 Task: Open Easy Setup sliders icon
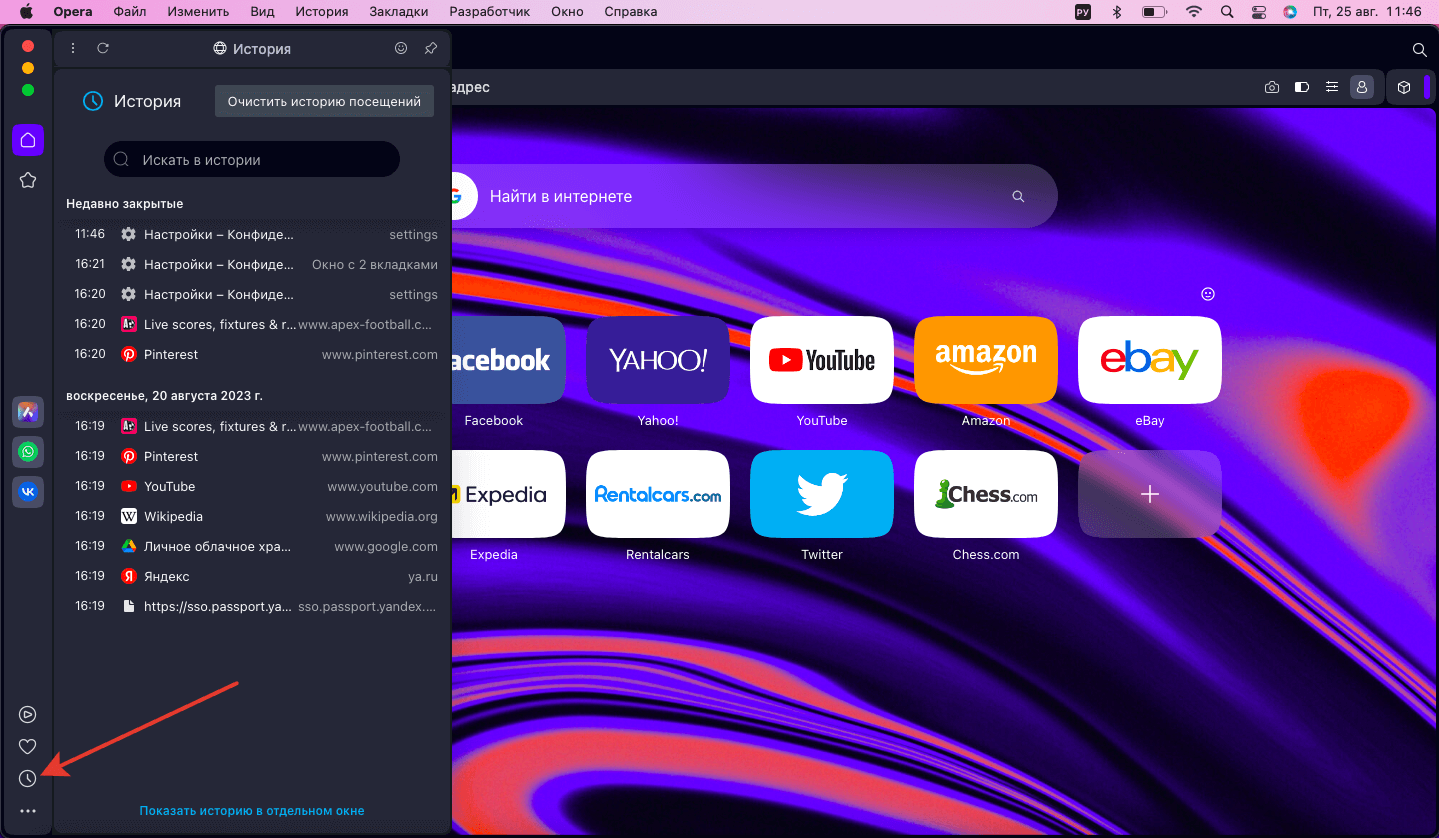pyautogui.click(x=1332, y=87)
